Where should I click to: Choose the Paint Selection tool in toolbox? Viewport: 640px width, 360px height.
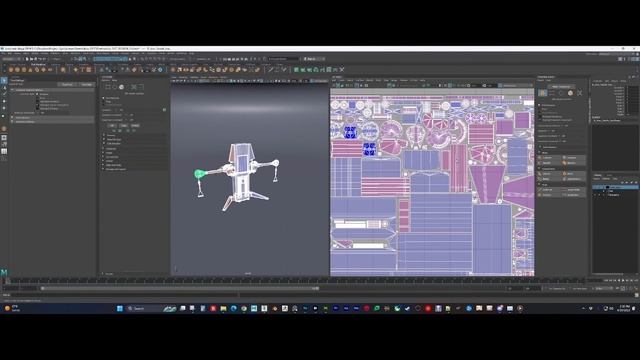[x=4, y=94]
